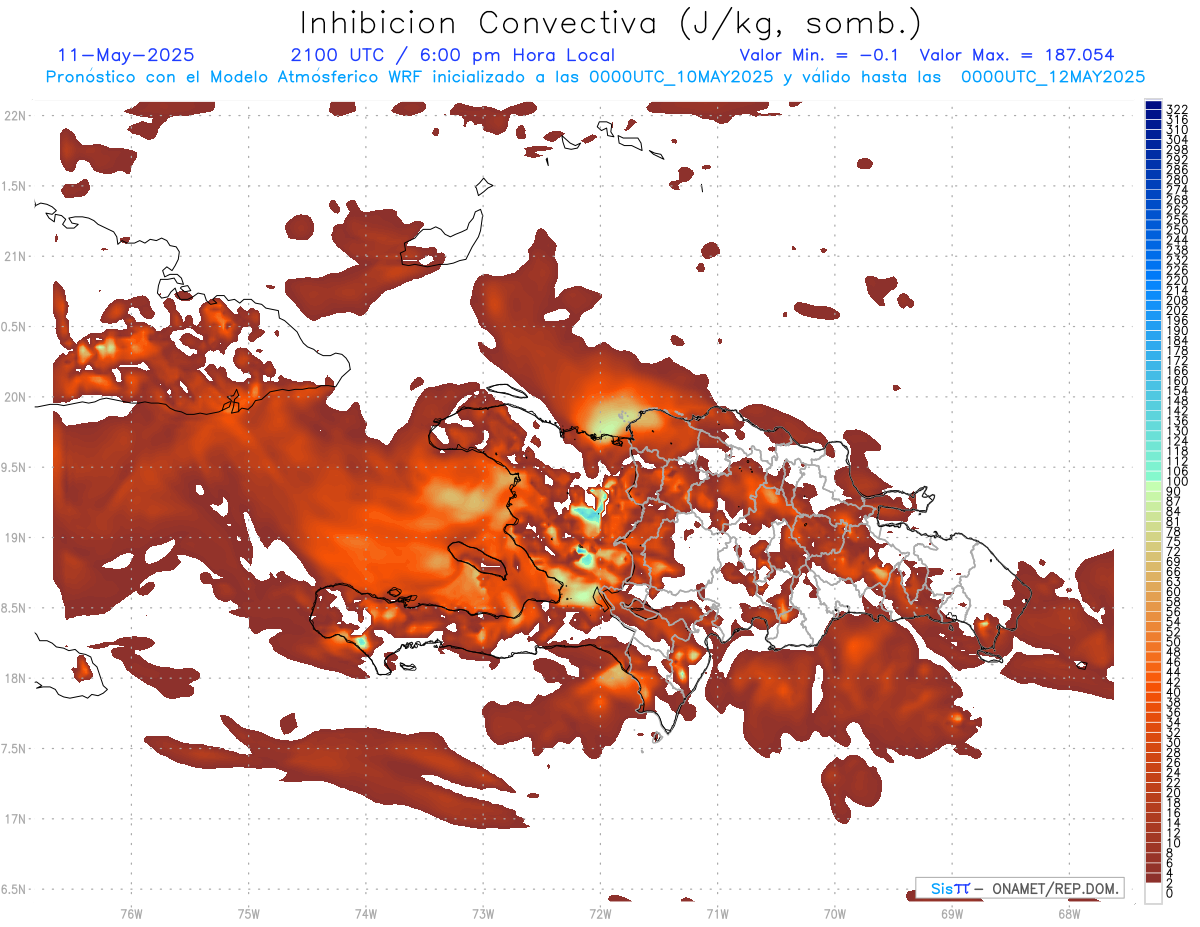
Task: Click the '71W' longitude label
Action: point(717,912)
